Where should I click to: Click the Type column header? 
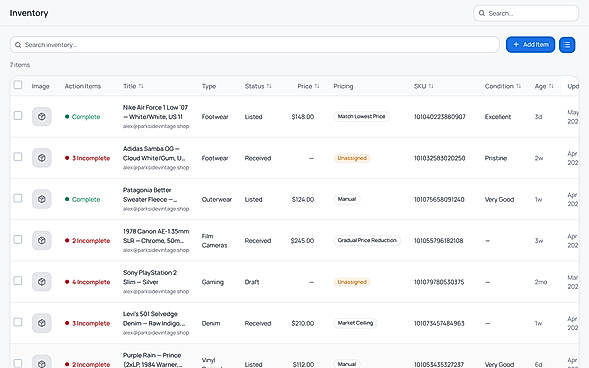[208, 86]
